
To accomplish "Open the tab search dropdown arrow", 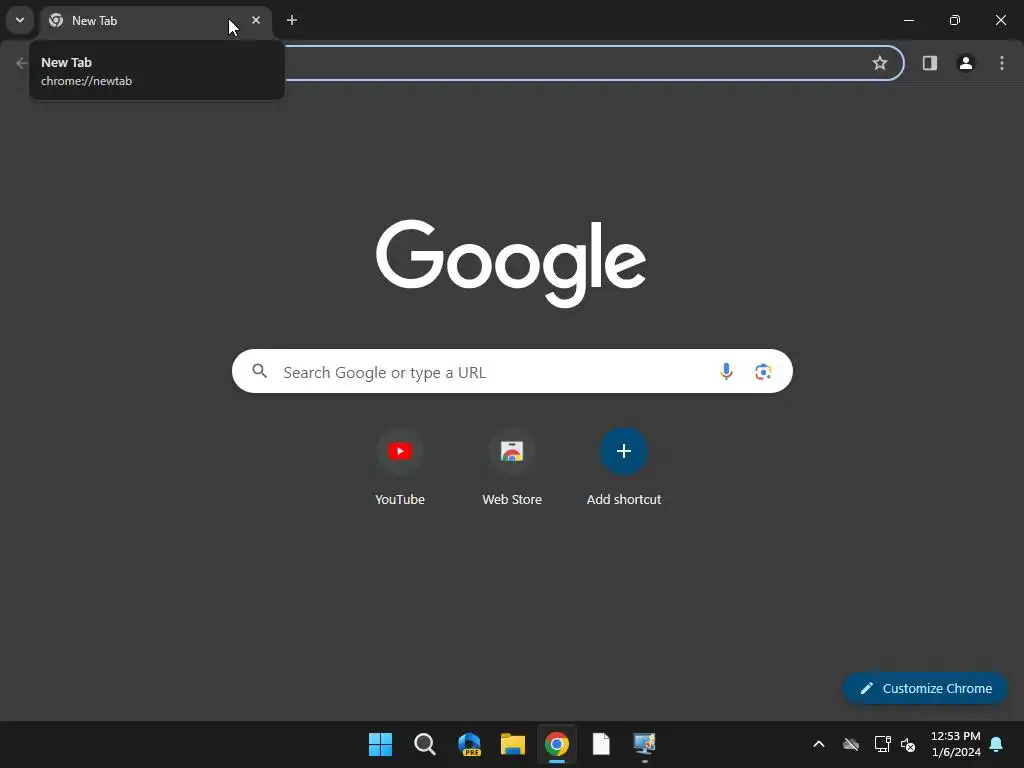I will [x=20, y=20].
